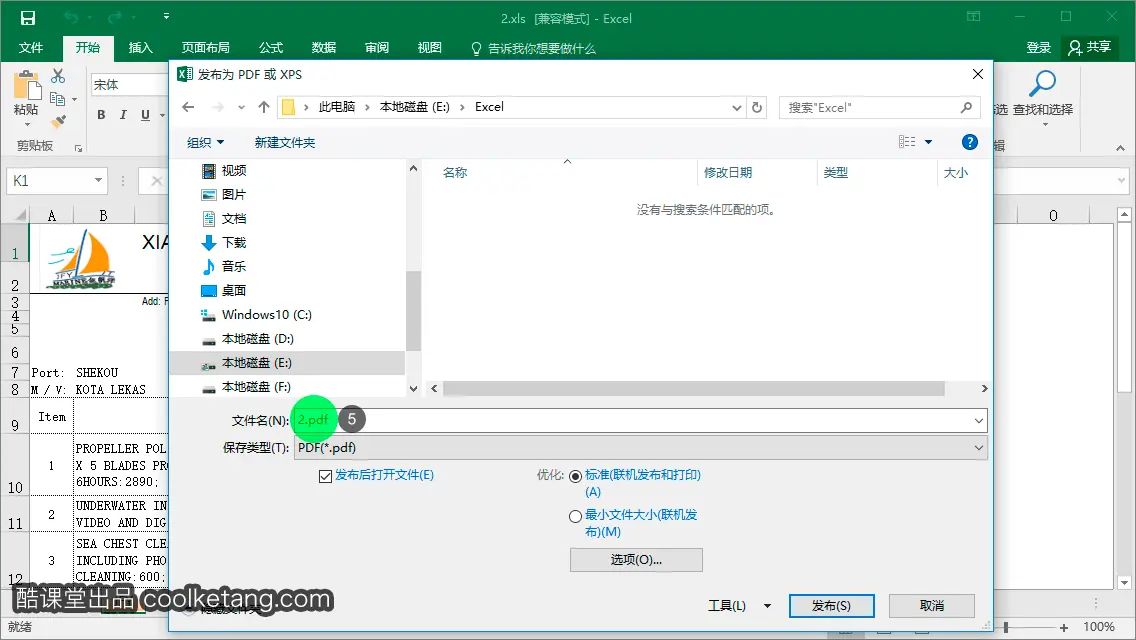Open the 工具(L) dropdown
The width and height of the screenshot is (1136, 640).
point(739,605)
